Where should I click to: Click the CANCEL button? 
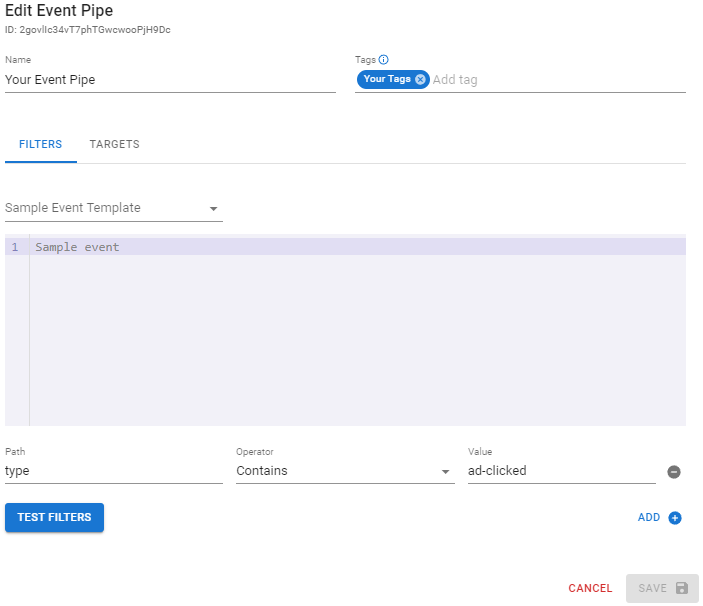590,588
